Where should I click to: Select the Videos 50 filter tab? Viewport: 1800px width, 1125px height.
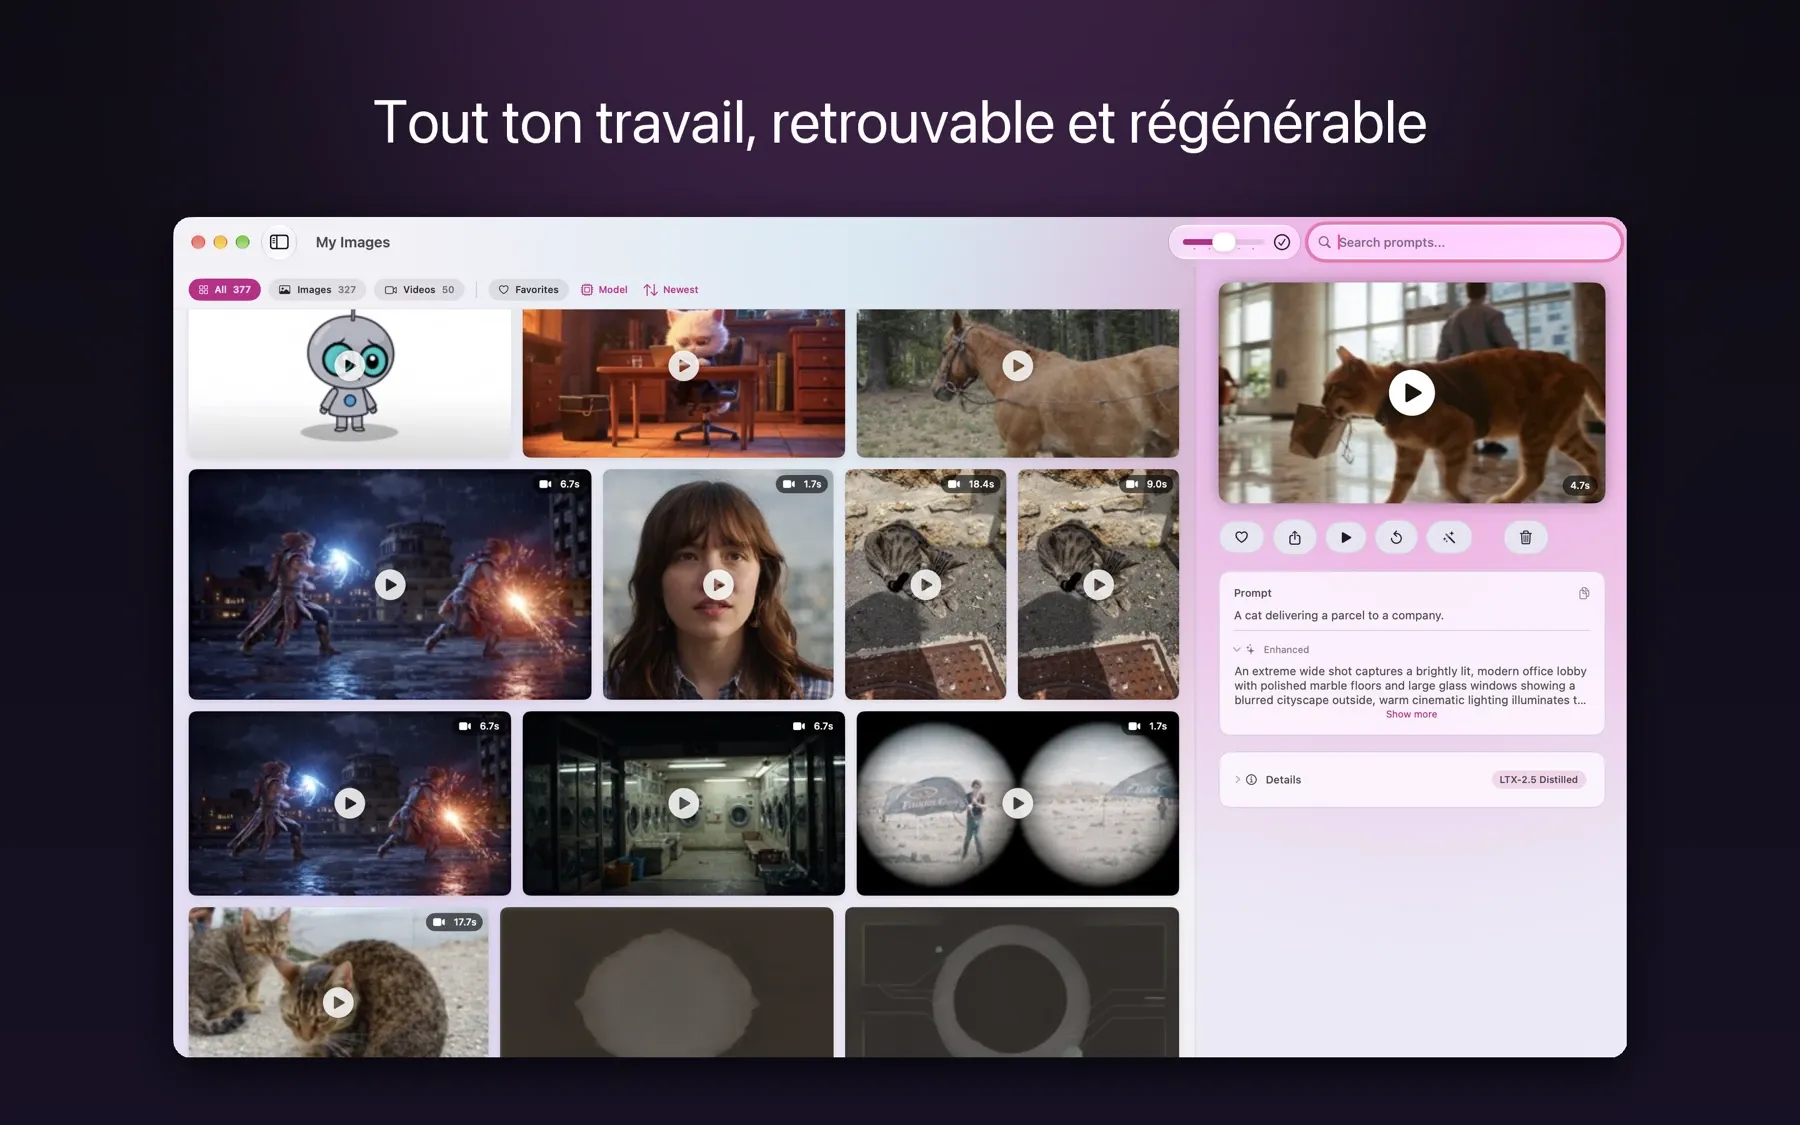[419, 290]
